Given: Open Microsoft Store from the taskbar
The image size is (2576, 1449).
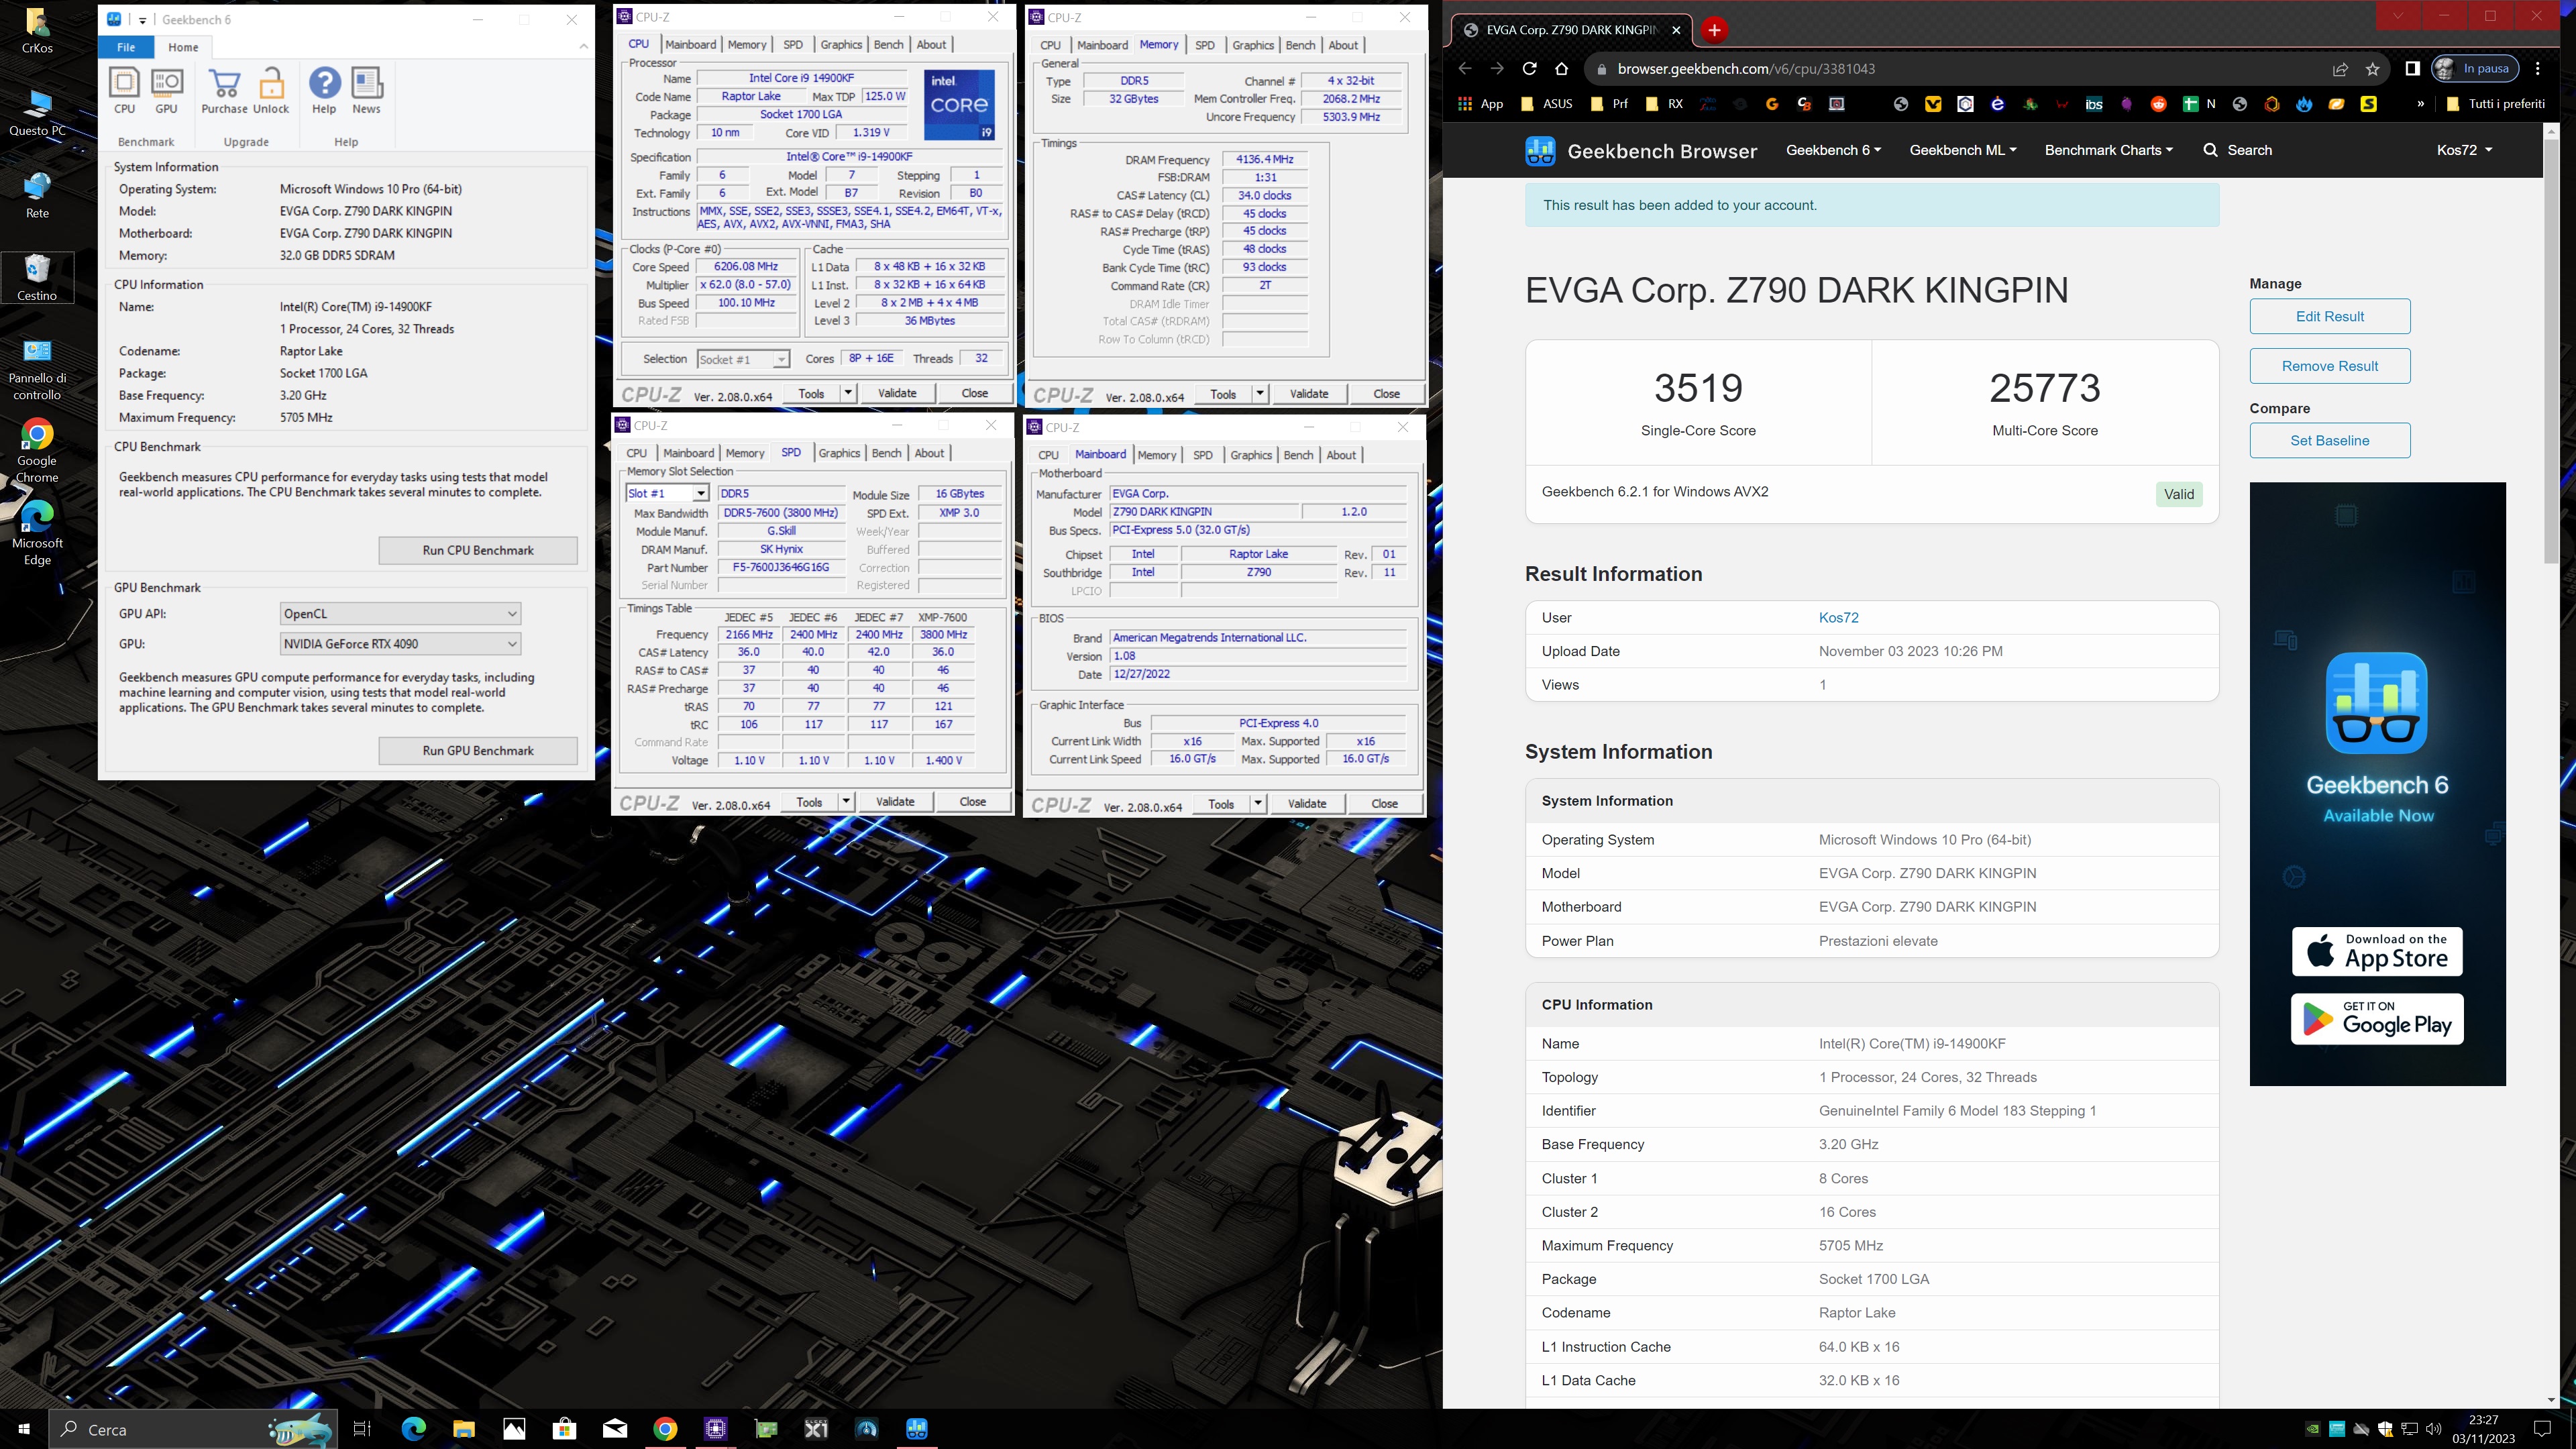Looking at the screenshot, I should tap(565, 1429).
